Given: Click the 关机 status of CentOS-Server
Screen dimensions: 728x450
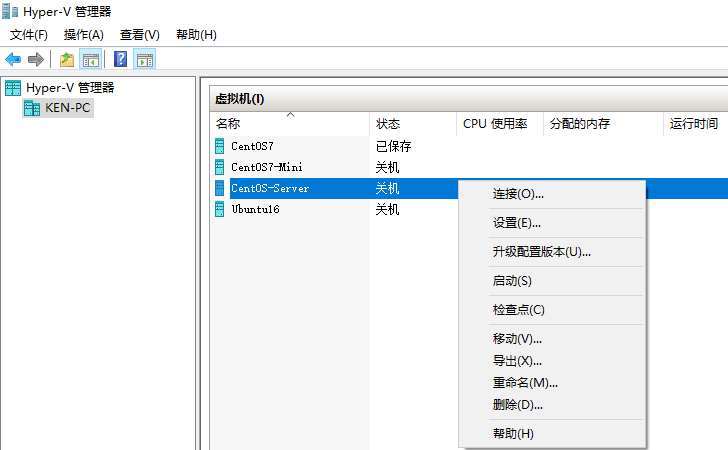Looking at the screenshot, I should coord(387,188).
